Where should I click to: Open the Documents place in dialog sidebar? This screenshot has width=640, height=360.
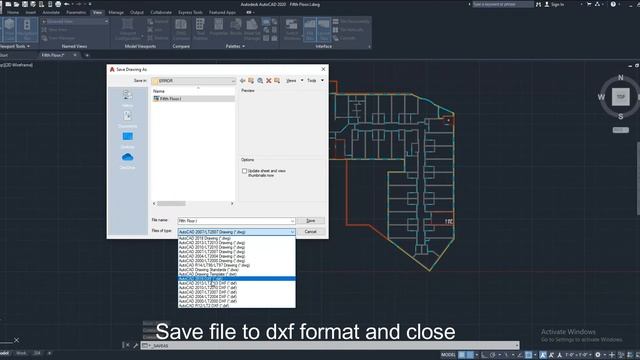127,119
